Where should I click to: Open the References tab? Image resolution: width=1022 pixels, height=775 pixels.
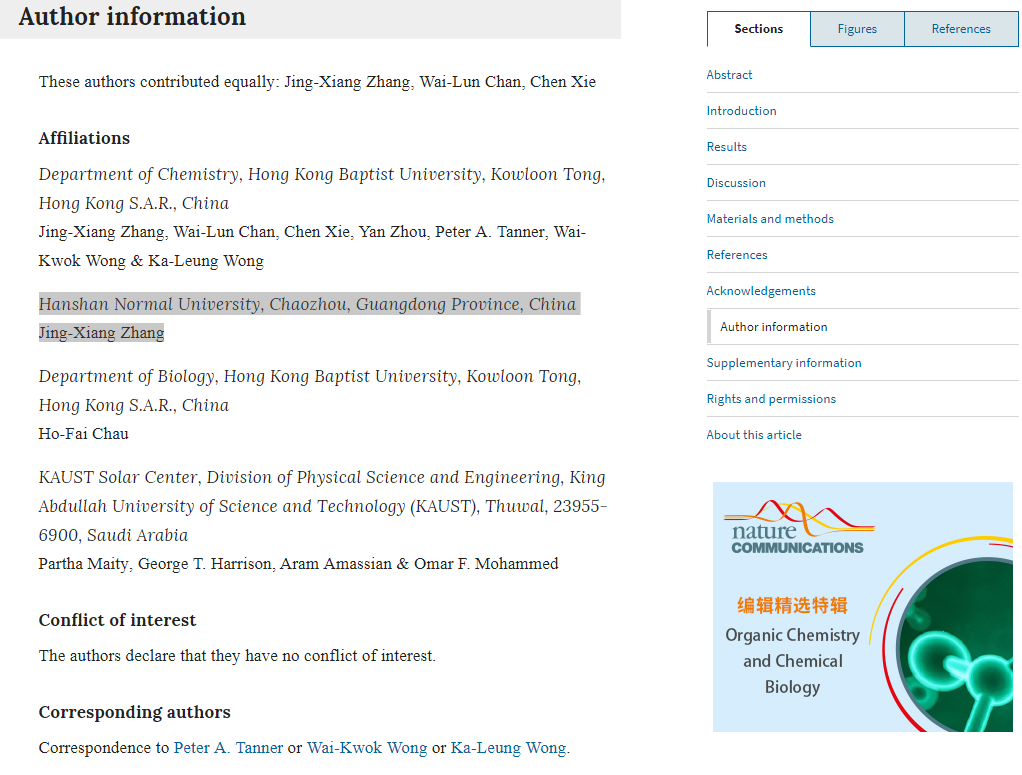[x=961, y=29]
